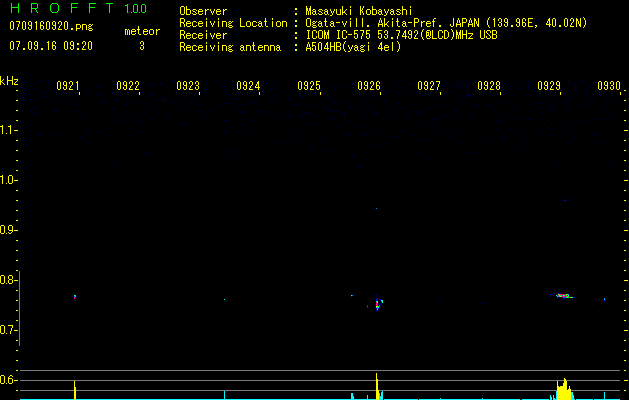Image resolution: width=629 pixels, height=400 pixels.
Task: Click the 0925 time axis marker
Action: [309, 86]
